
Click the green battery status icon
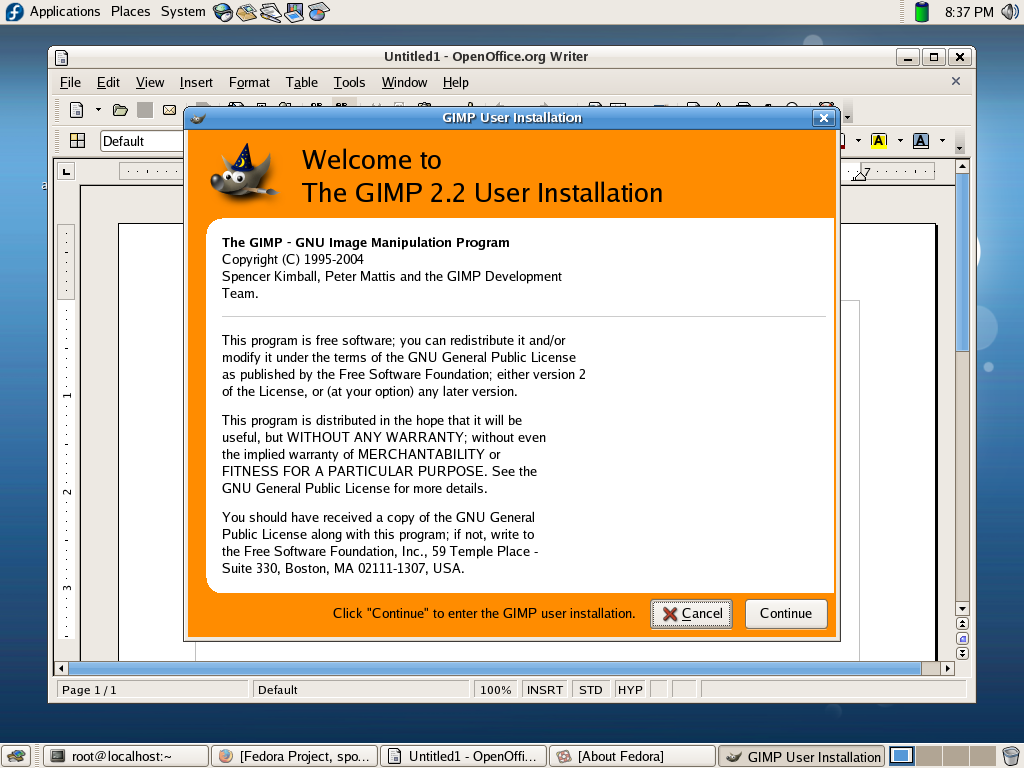tap(921, 12)
